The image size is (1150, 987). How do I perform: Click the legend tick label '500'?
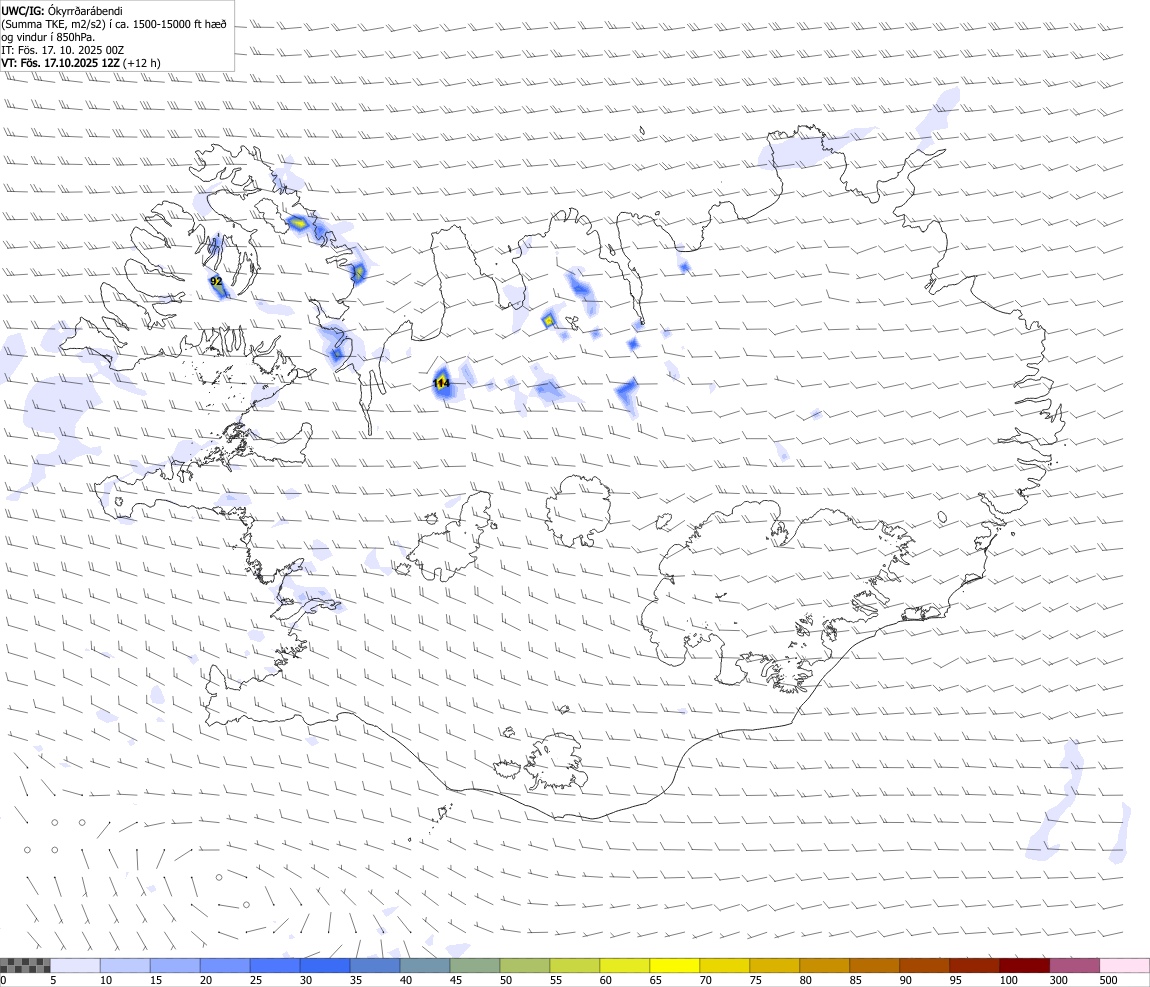tap(1108, 980)
